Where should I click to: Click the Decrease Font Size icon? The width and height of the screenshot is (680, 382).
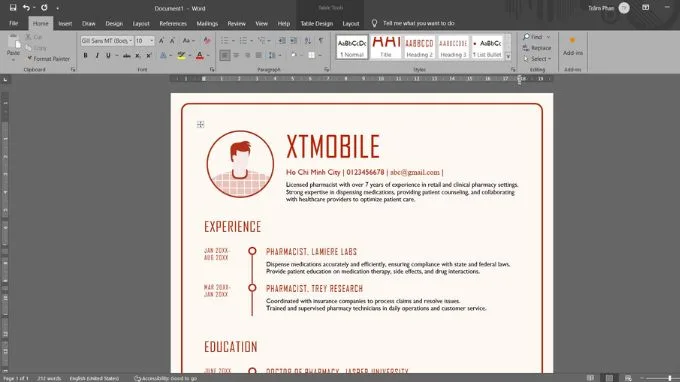point(172,40)
